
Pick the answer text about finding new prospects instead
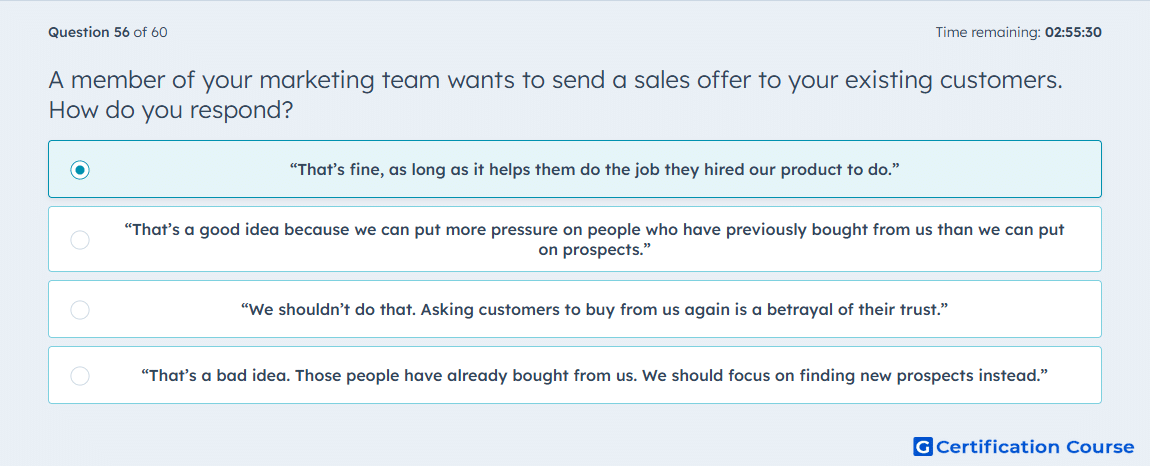[x=595, y=376]
